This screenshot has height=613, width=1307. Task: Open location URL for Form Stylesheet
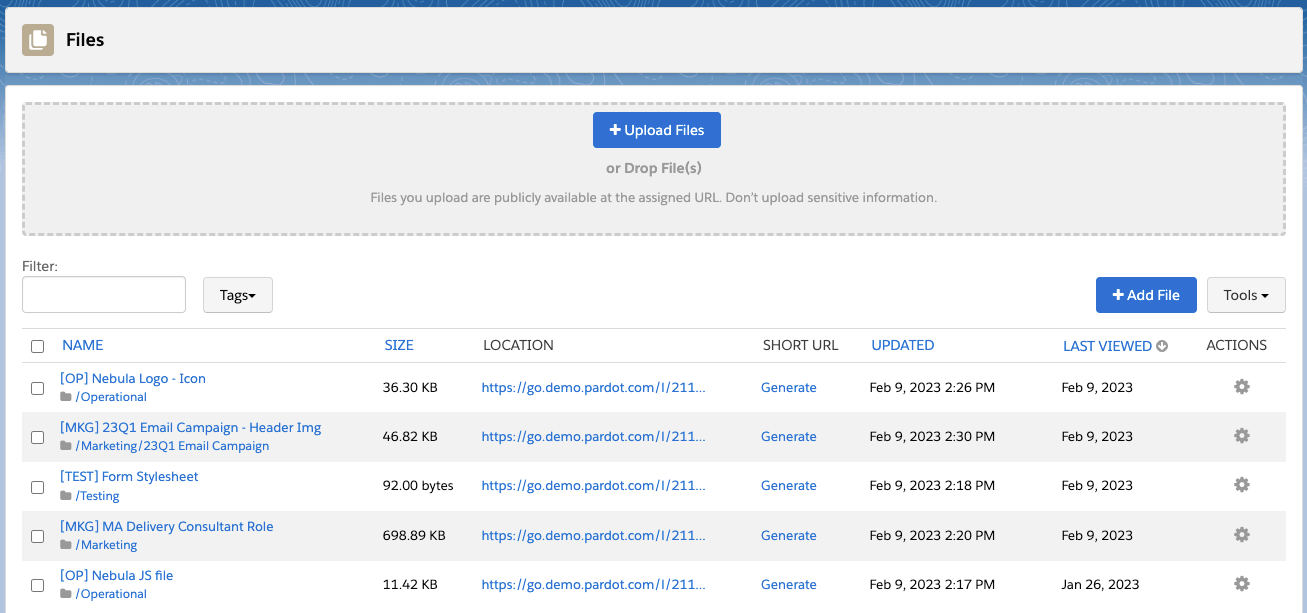[593, 485]
